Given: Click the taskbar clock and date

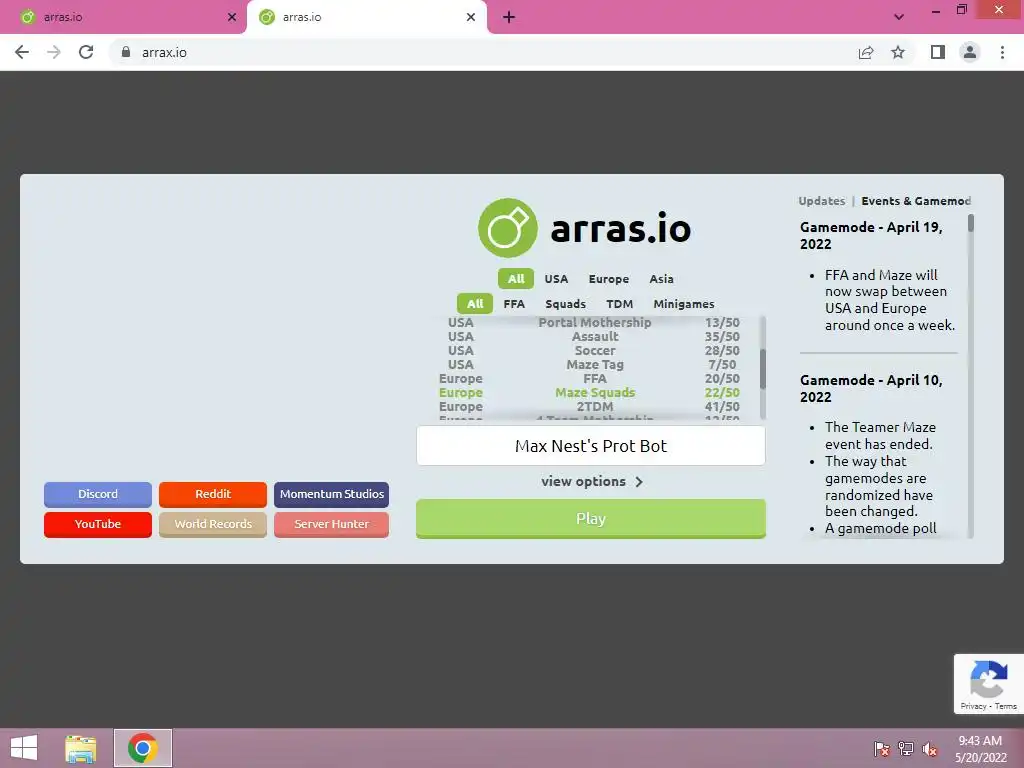Looking at the screenshot, I should 980,748.
